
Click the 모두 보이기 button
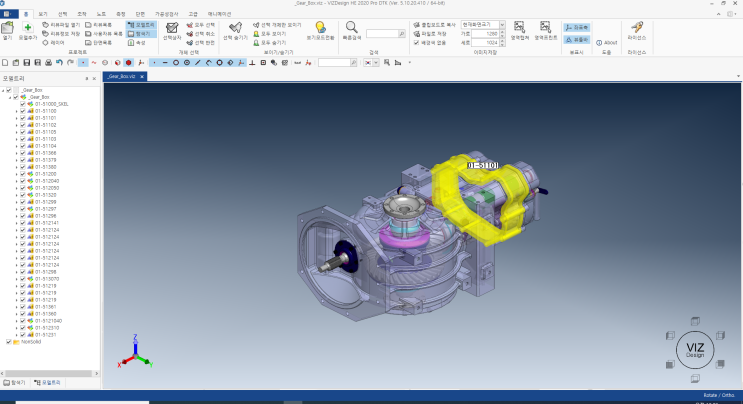pos(270,34)
